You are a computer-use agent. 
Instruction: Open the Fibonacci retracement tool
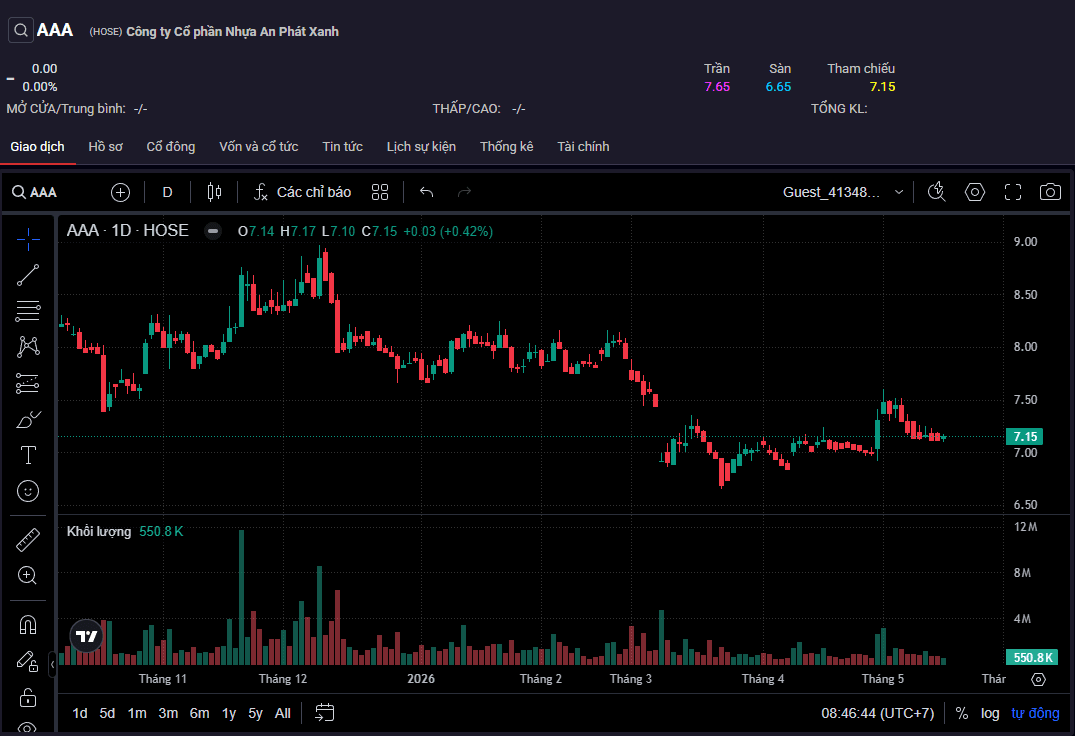(28, 311)
